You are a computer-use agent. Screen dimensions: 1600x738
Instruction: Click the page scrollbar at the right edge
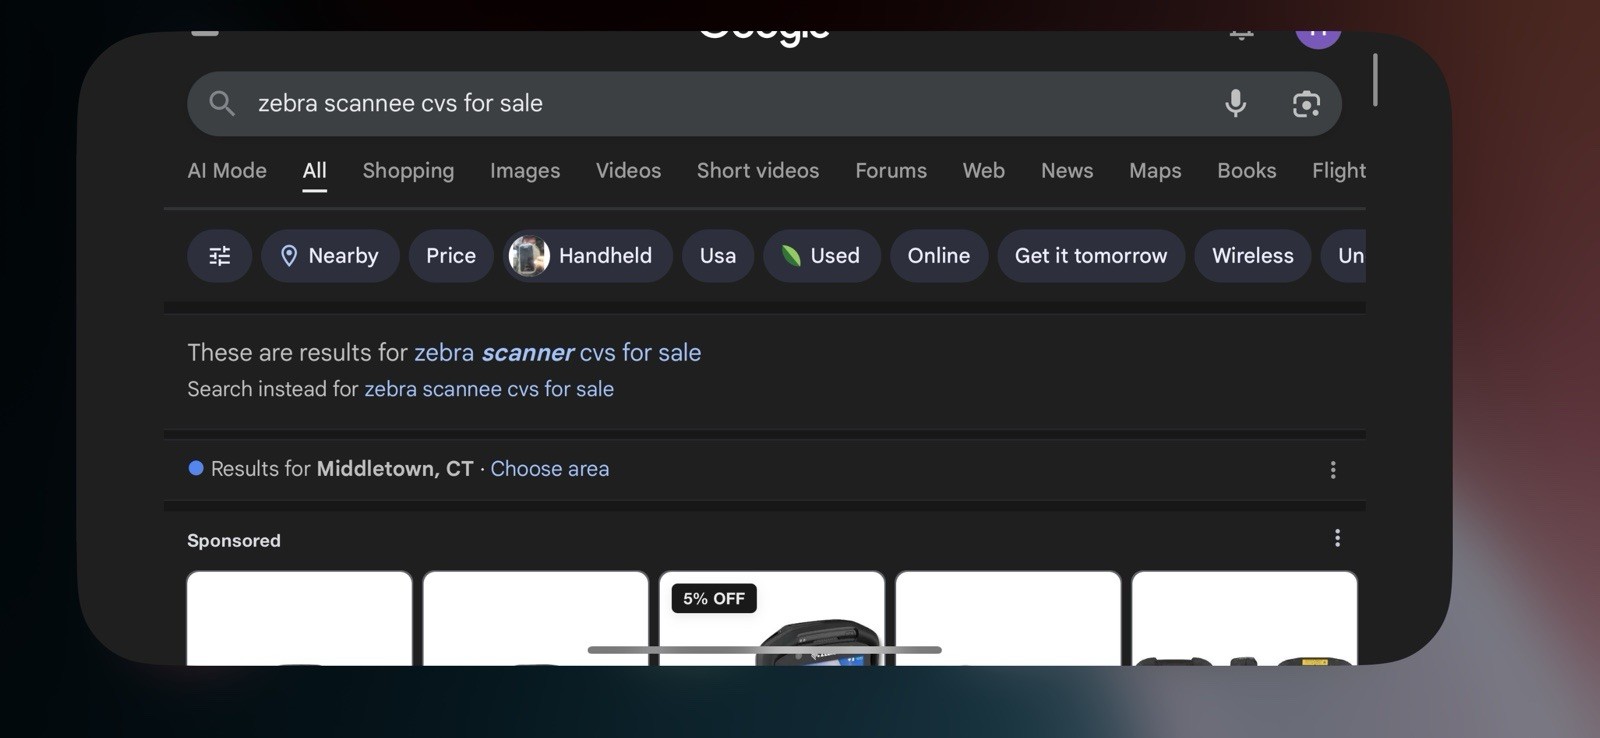click(x=1376, y=80)
